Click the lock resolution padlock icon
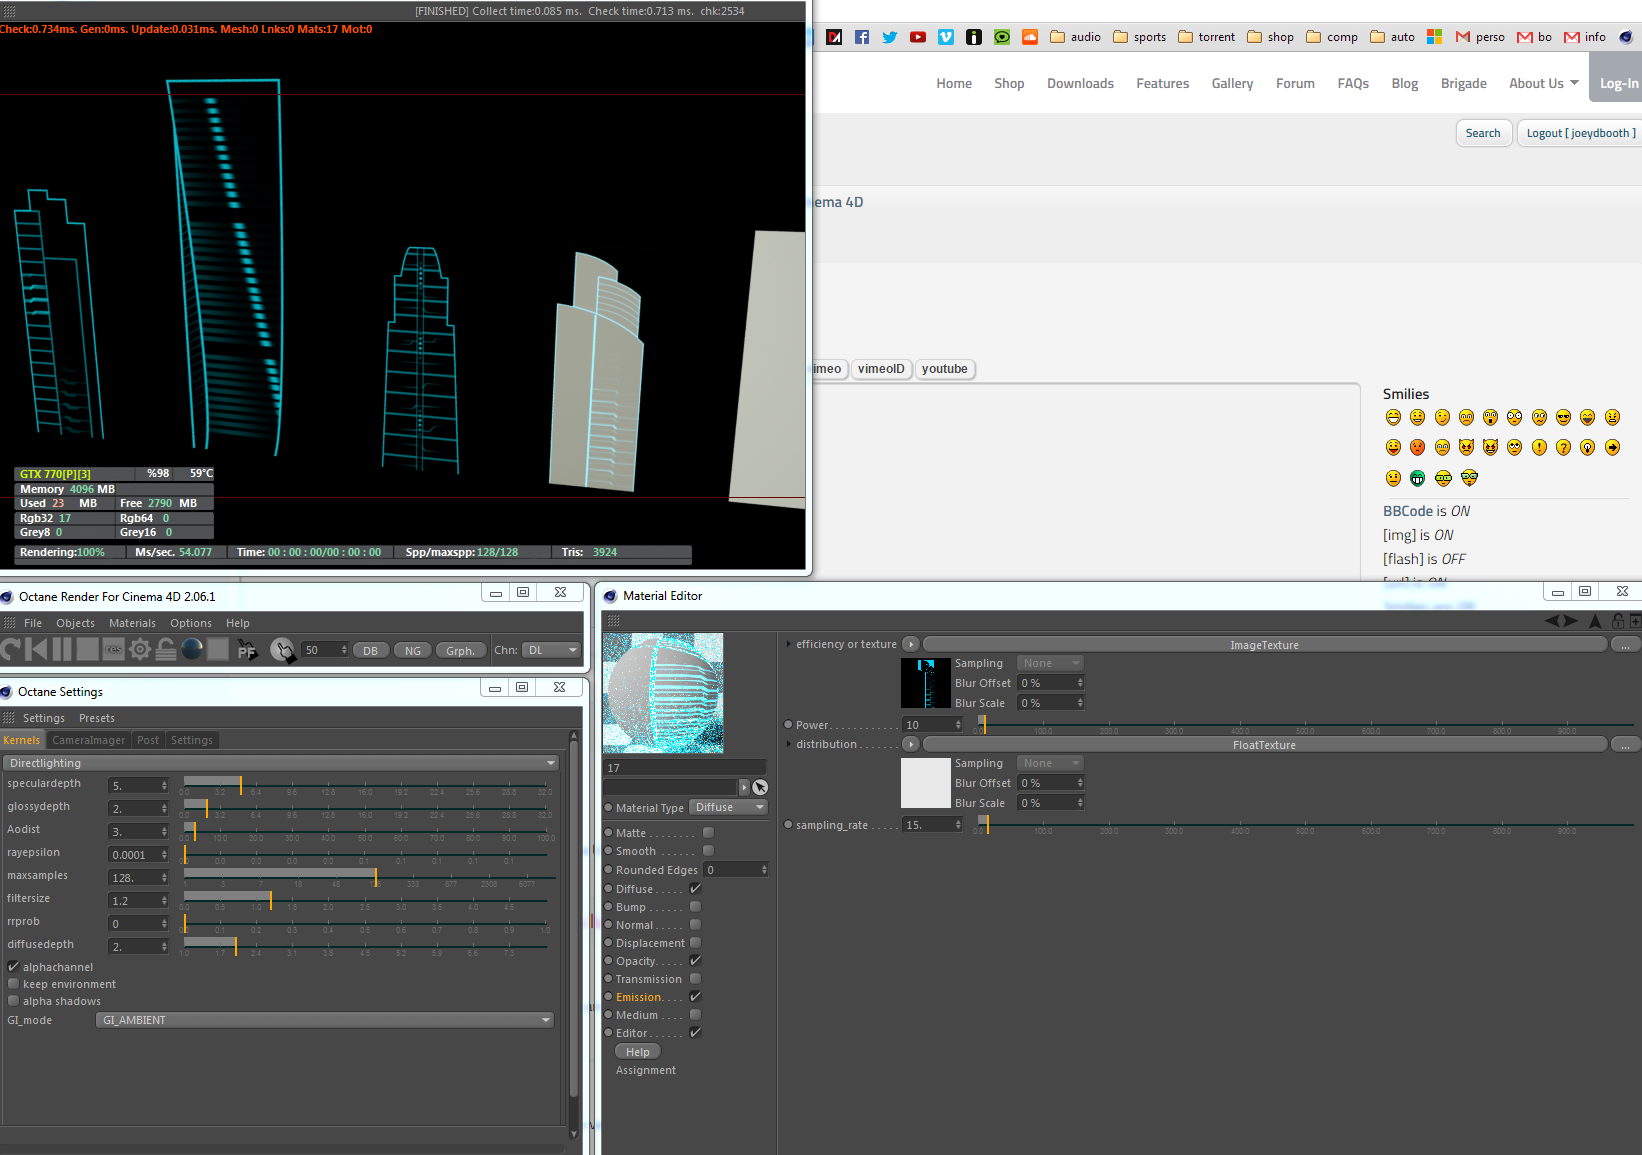This screenshot has height=1155, width=1642. point(166,650)
